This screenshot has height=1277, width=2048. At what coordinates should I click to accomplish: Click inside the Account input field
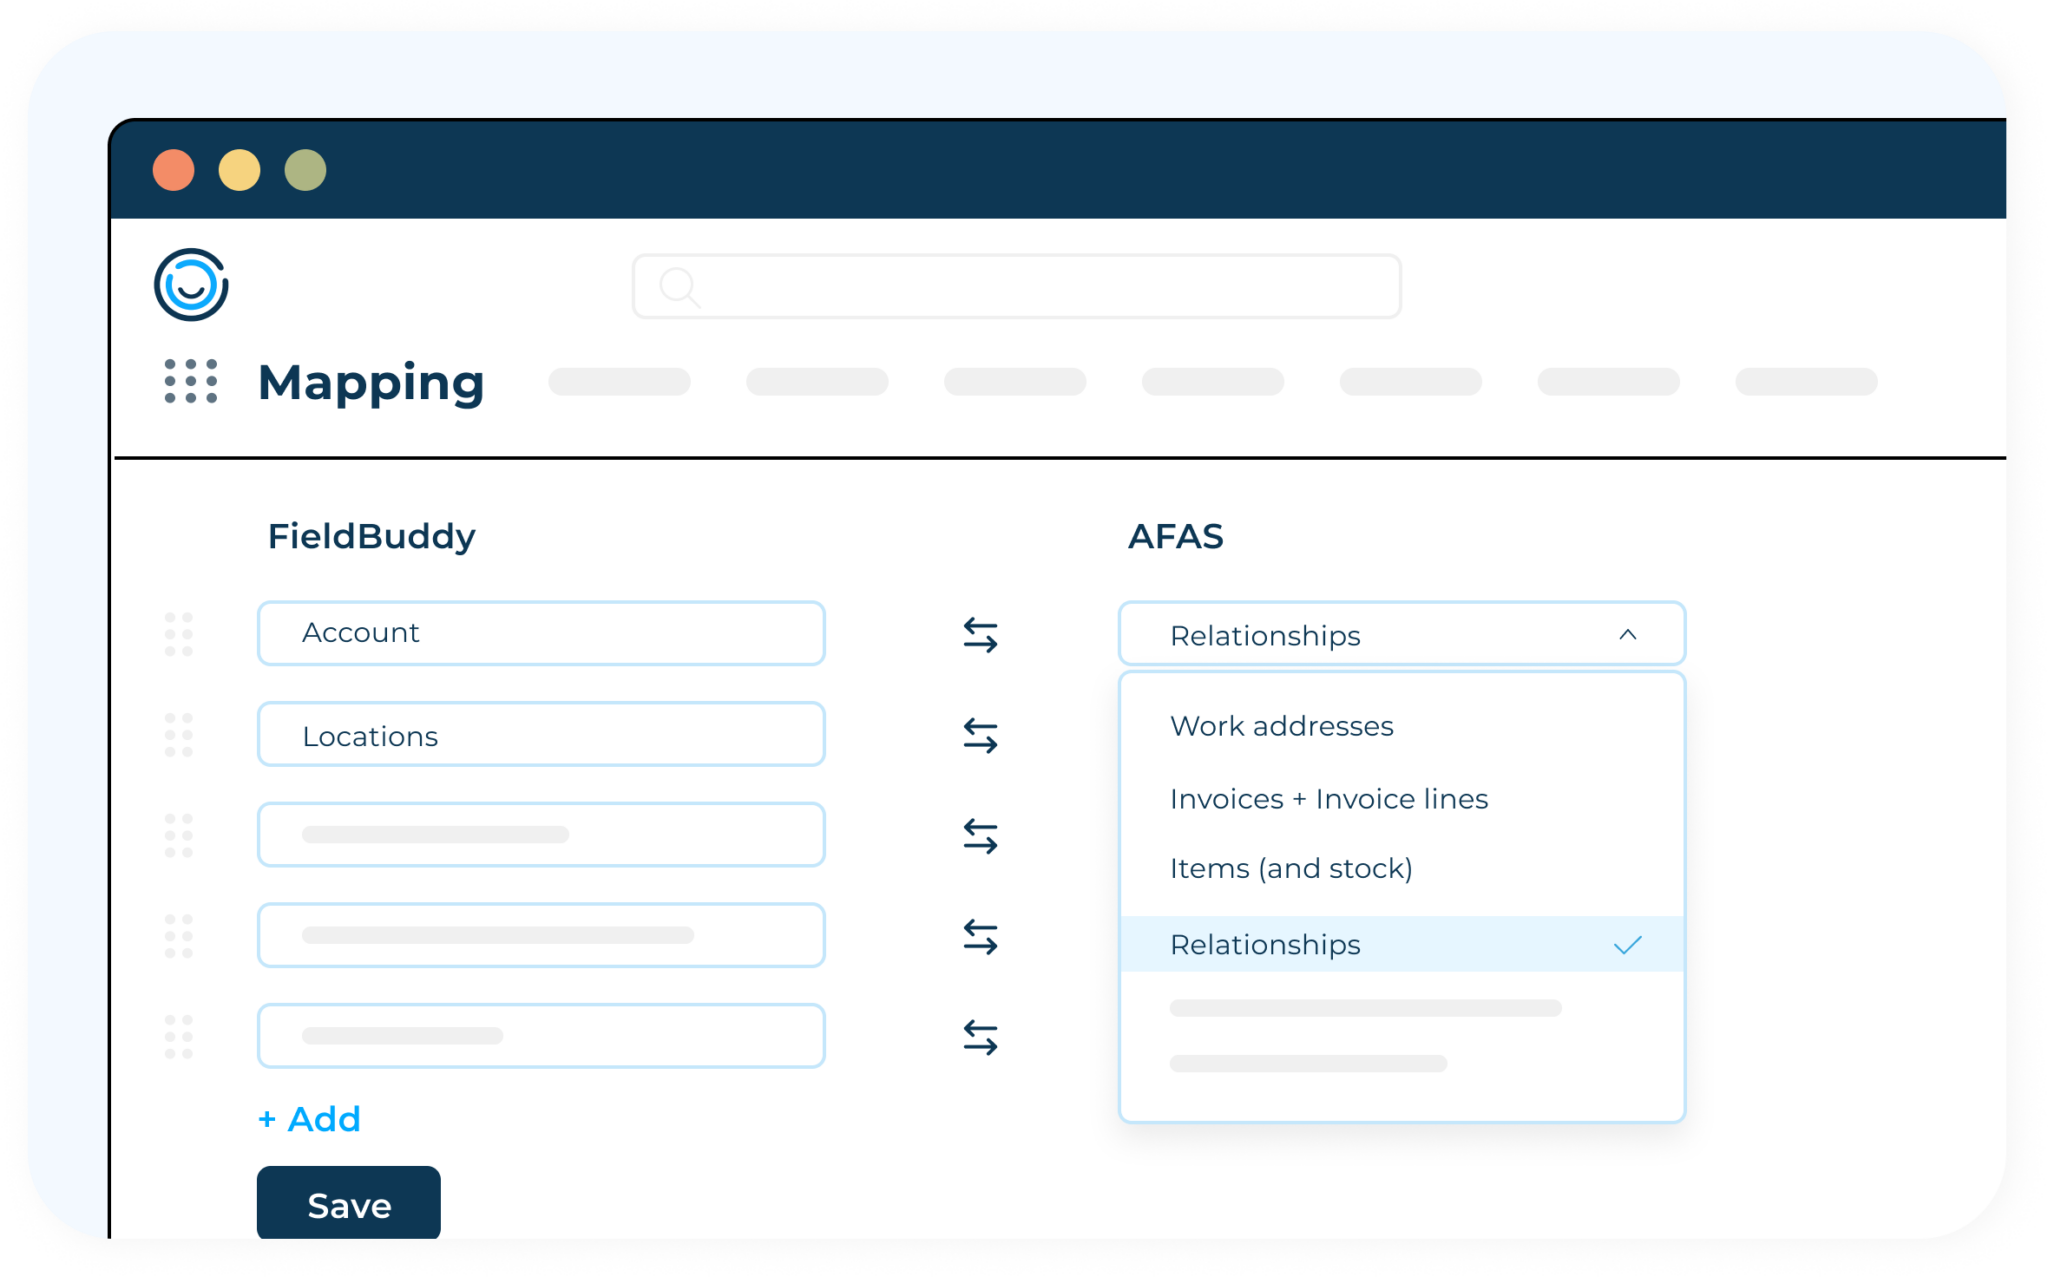[540, 633]
